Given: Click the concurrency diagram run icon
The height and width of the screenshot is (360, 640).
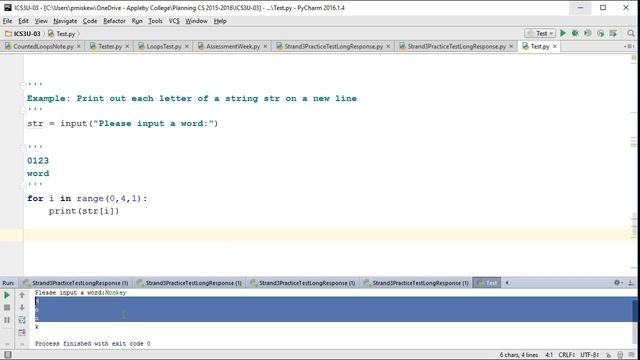Looking at the screenshot, I should (613, 33).
